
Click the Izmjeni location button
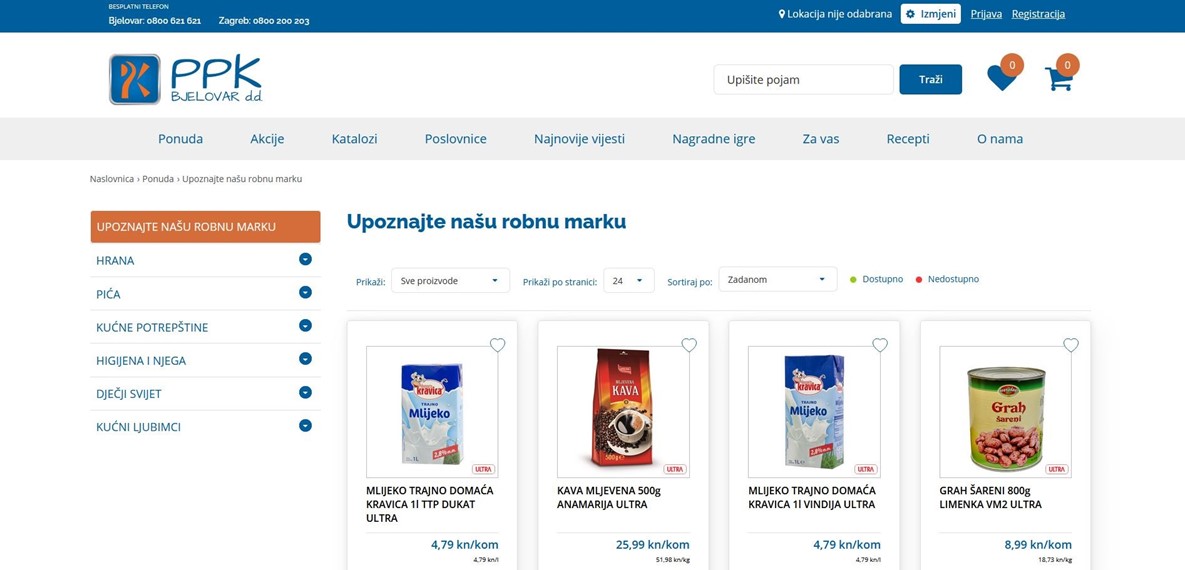point(930,14)
